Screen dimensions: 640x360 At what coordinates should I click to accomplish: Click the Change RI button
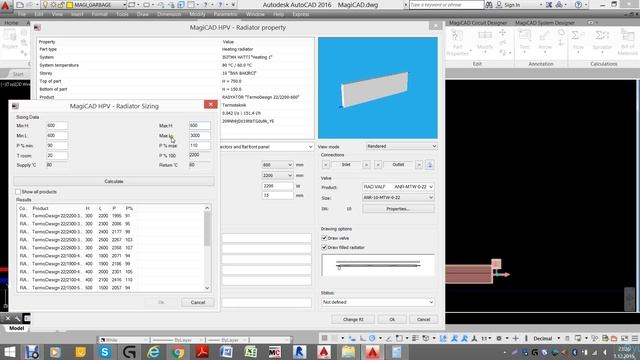(x=353, y=320)
